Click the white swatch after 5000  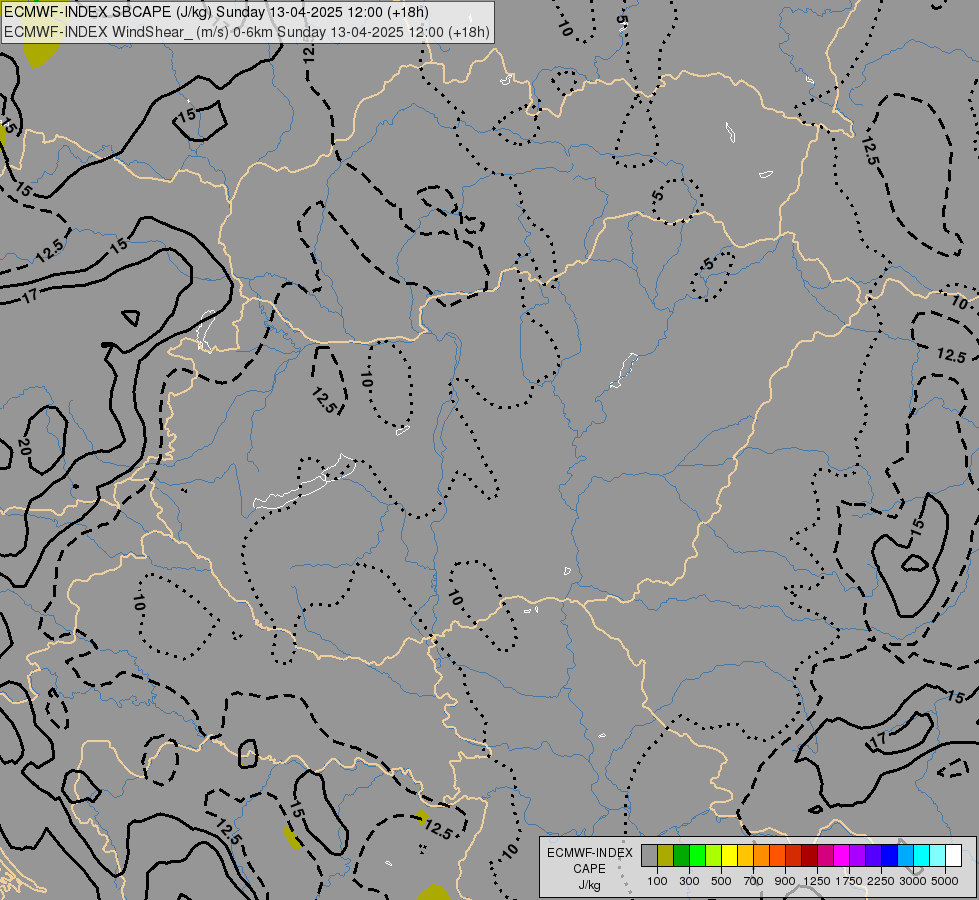[953, 856]
